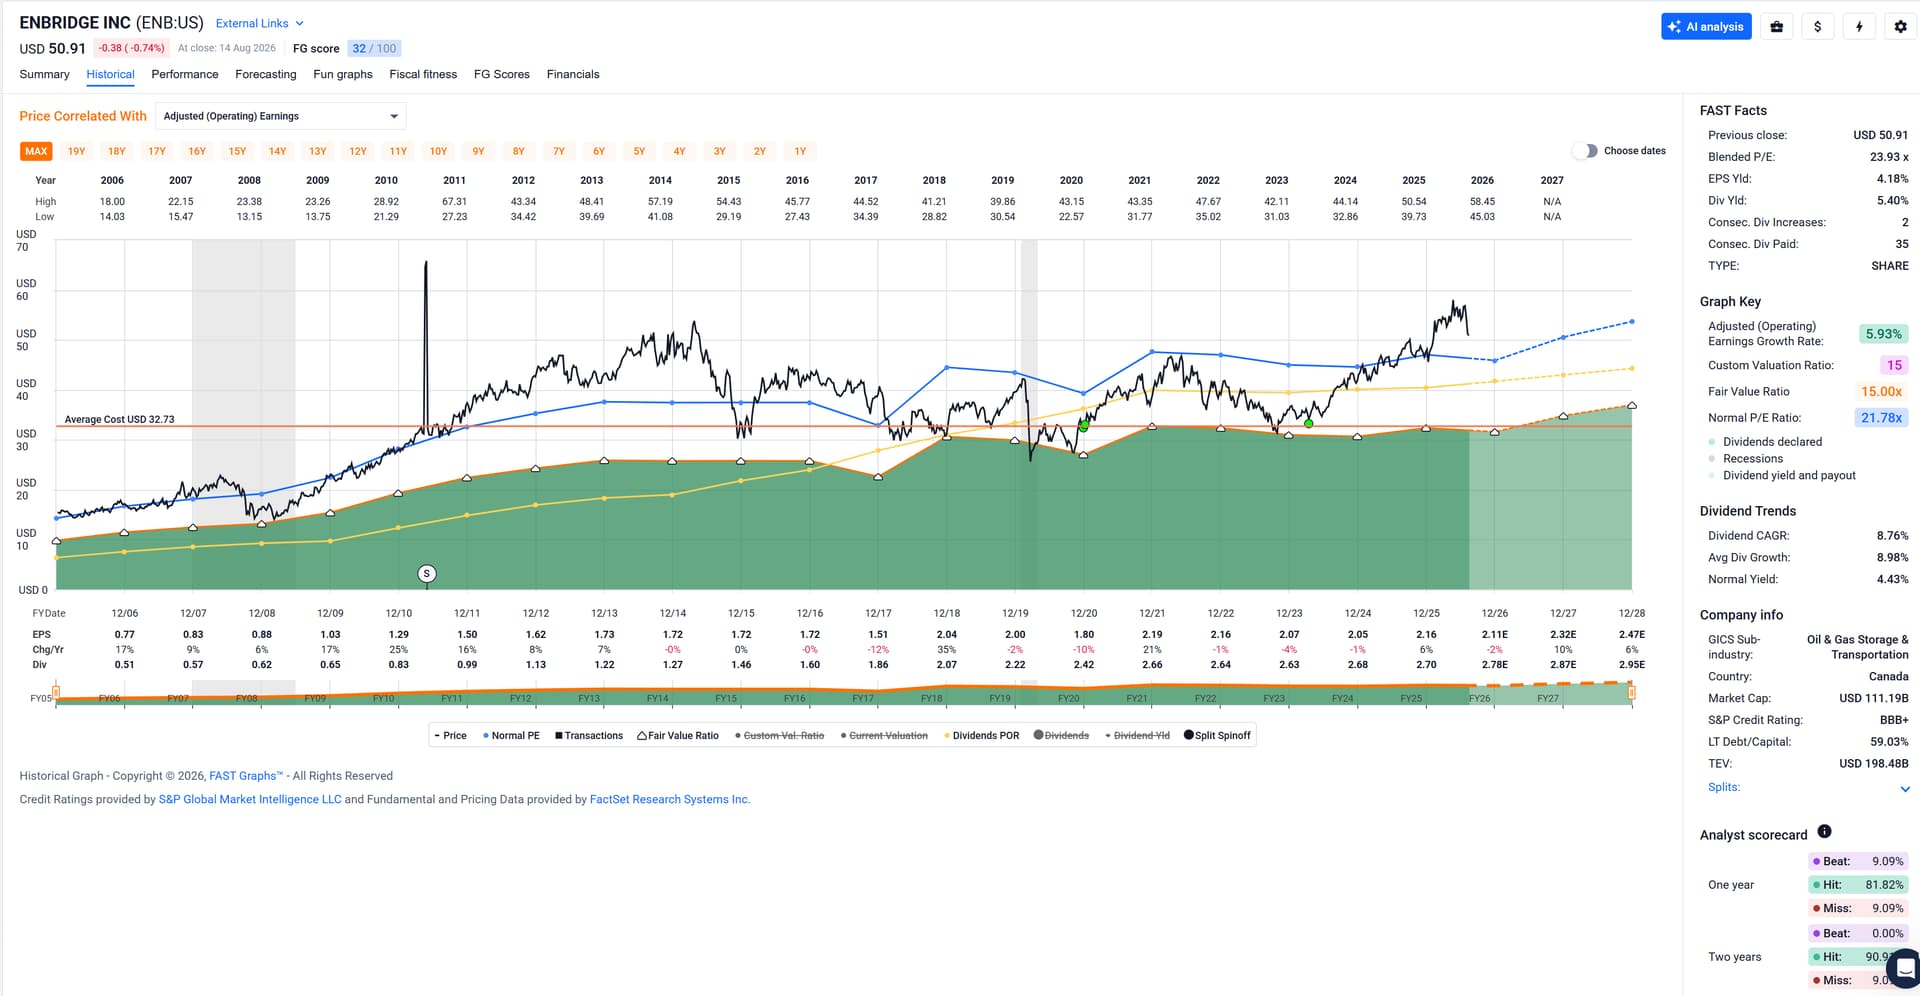Viewport: 1920px width, 996px height.
Task: Toggle Dividends declared in Graph Key
Action: point(1765,442)
